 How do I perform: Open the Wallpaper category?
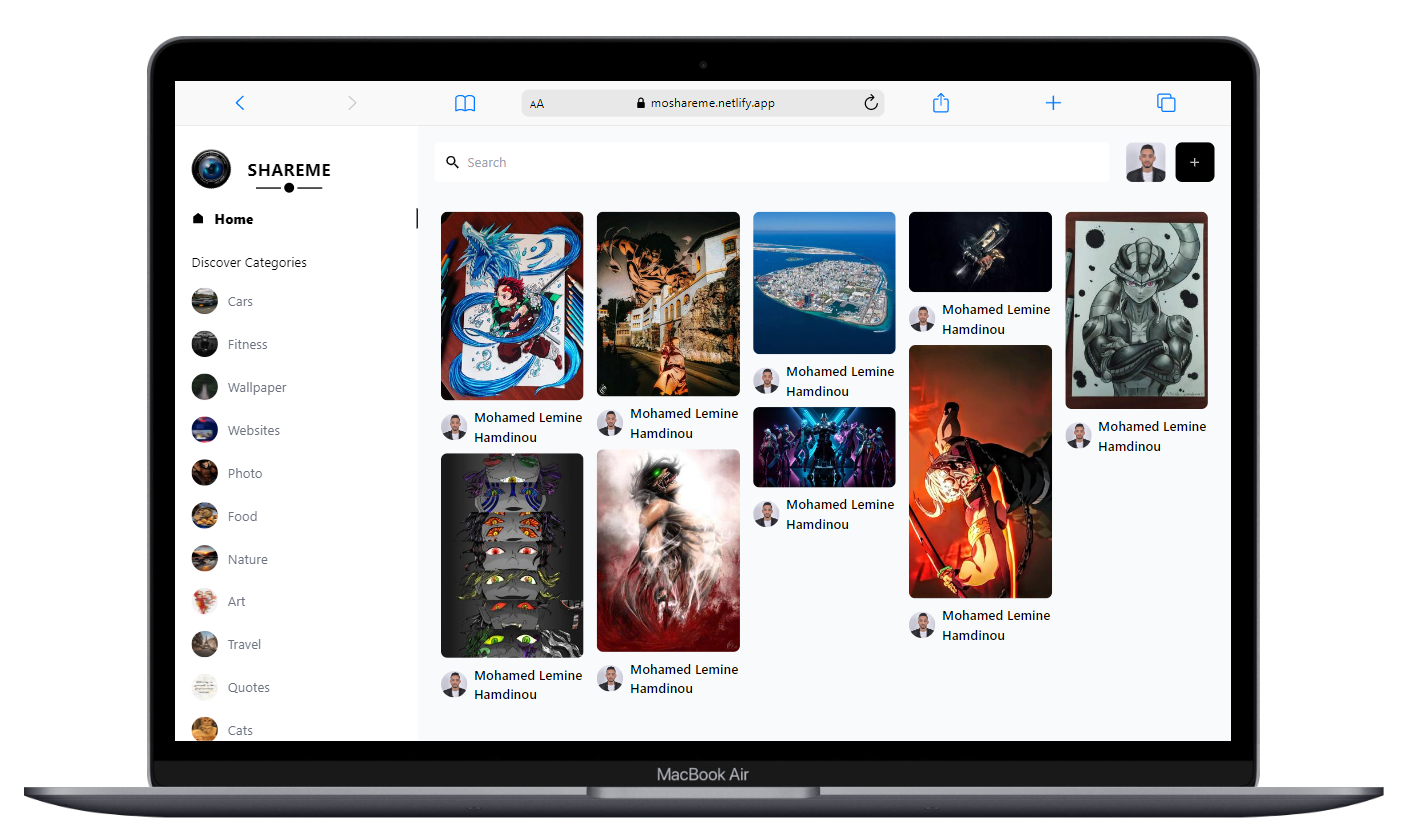point(257,387)
